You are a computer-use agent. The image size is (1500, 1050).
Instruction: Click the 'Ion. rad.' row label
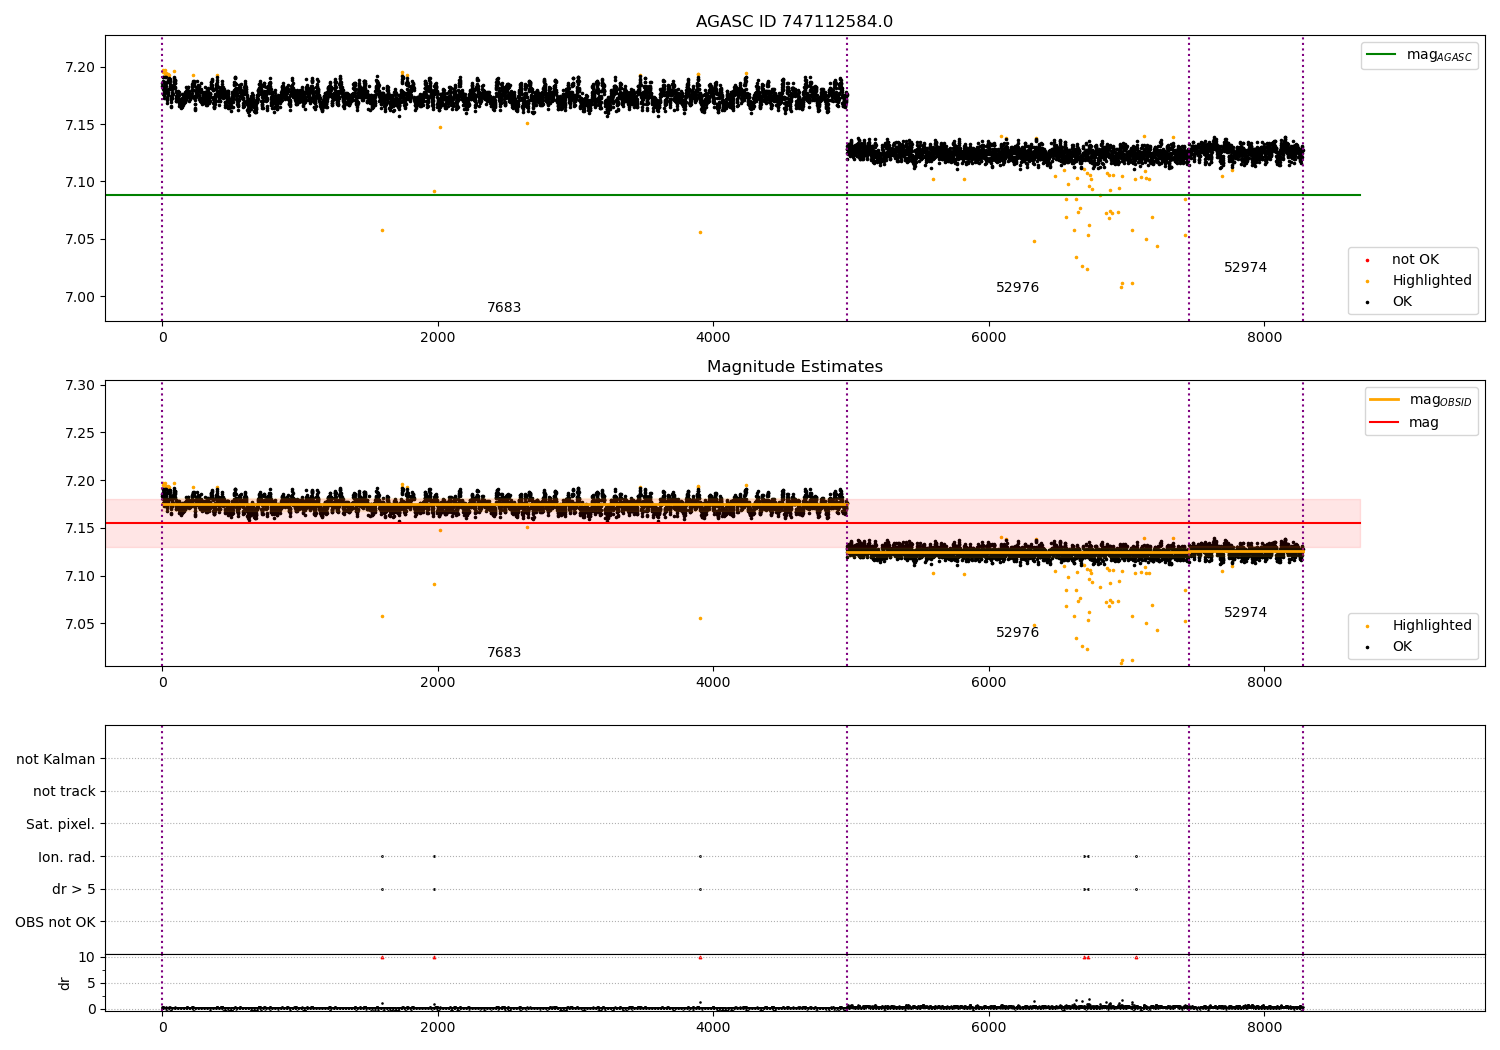(67, 857)
